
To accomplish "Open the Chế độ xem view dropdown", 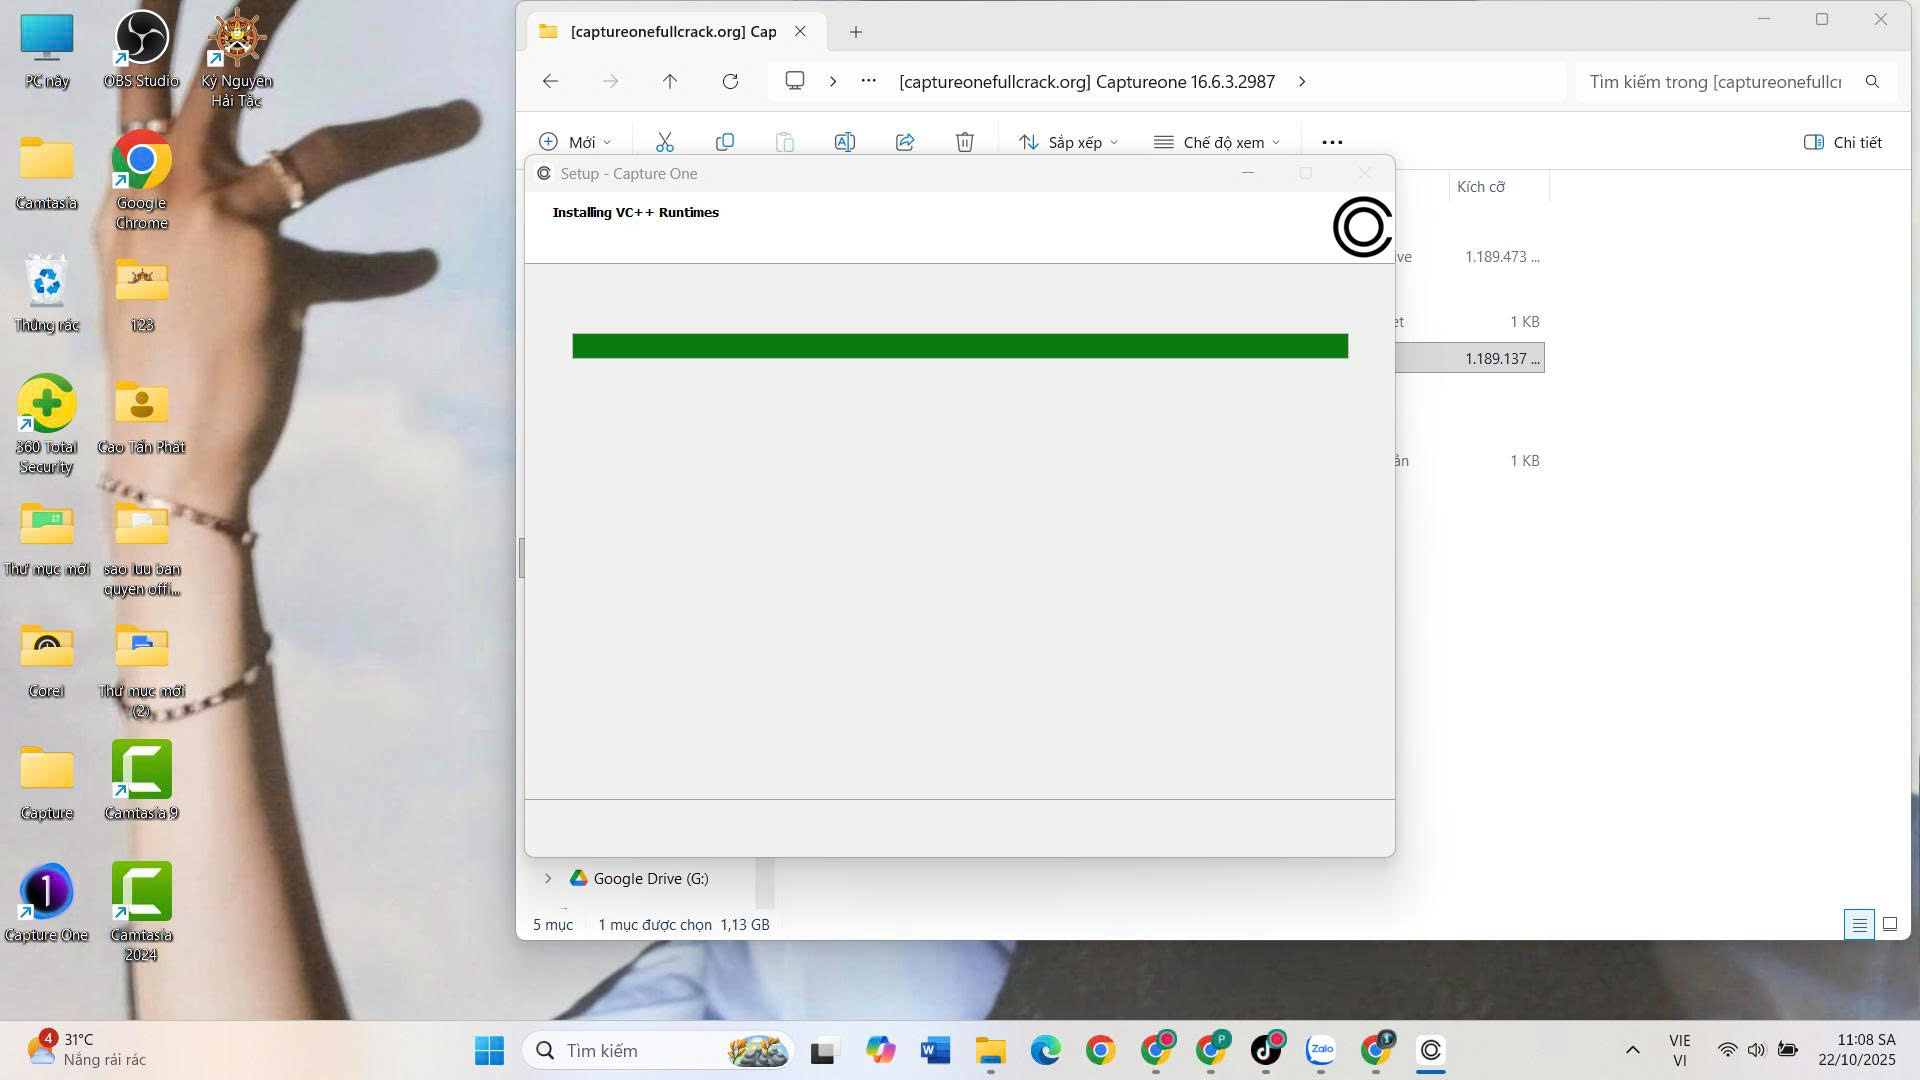I will tap(1216, 142).
